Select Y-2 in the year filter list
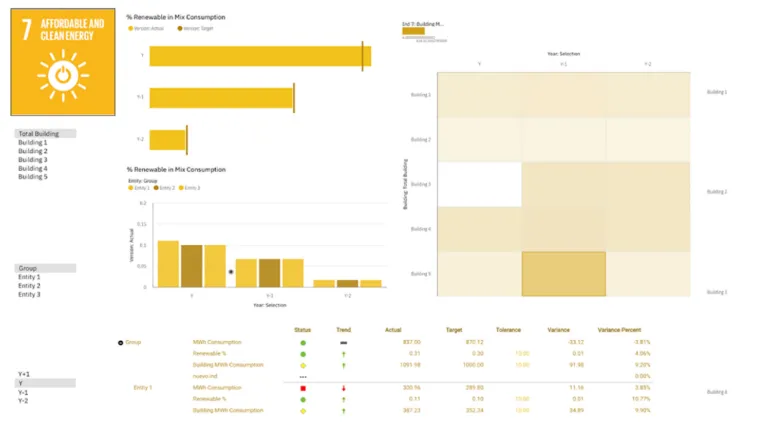 [23, 401]
